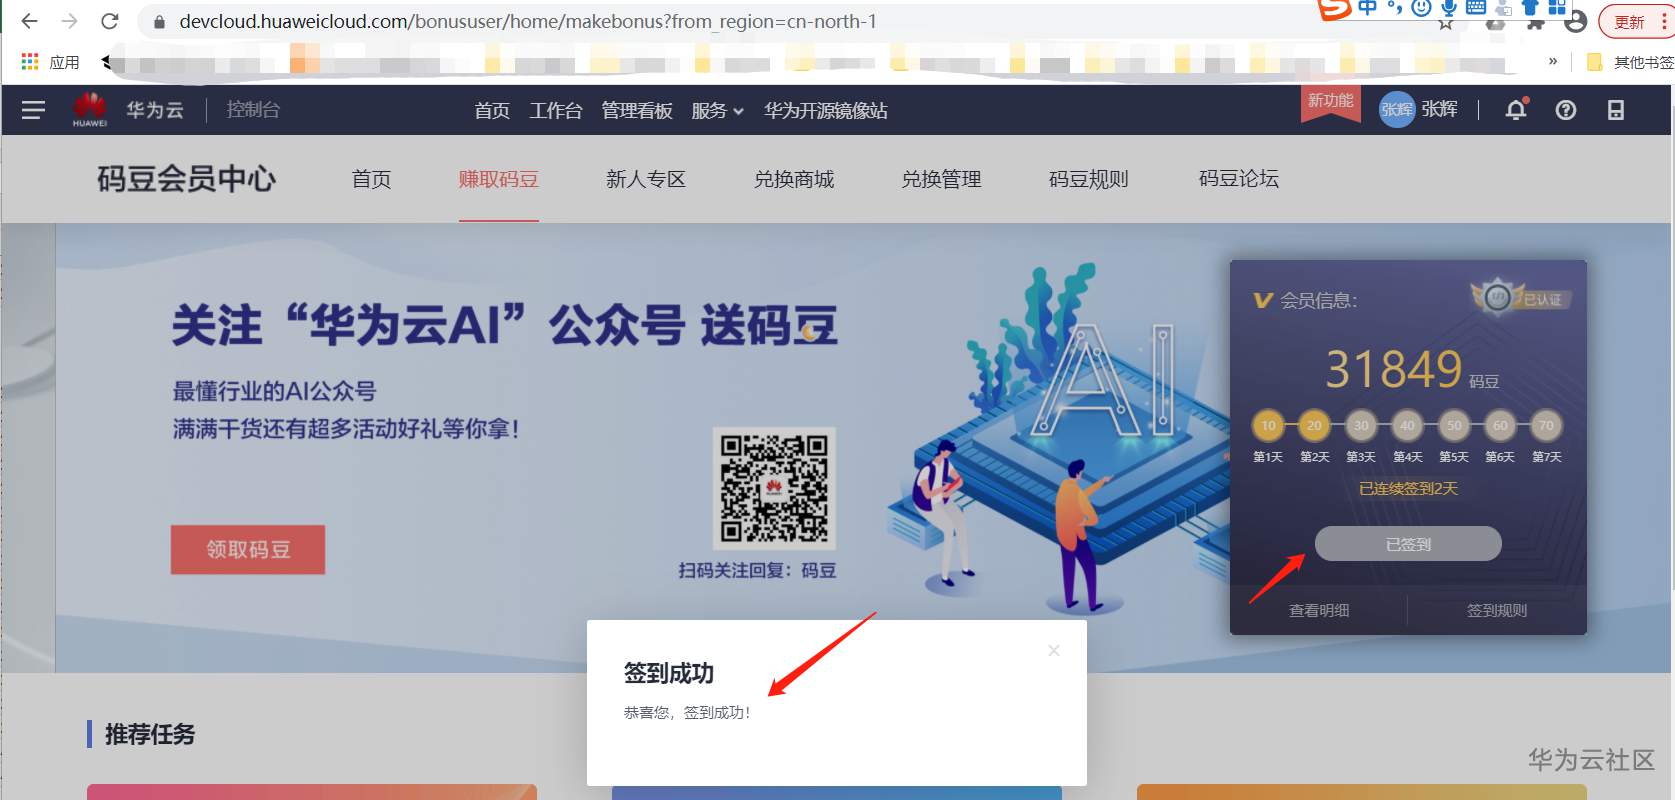Open the 兑换商城 tab
Viewport: 1675px width, 800px height.
point(794,179)
